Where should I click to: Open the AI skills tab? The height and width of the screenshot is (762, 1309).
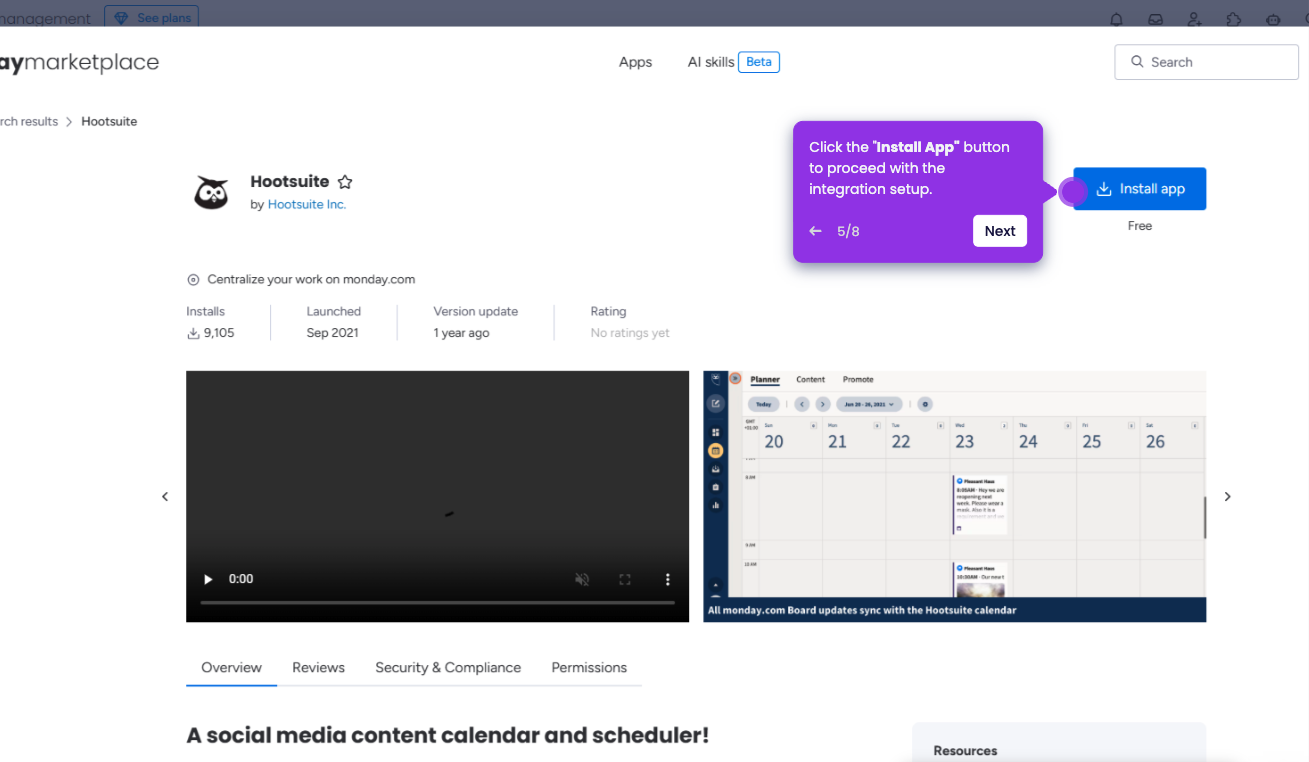pos(711,62)
